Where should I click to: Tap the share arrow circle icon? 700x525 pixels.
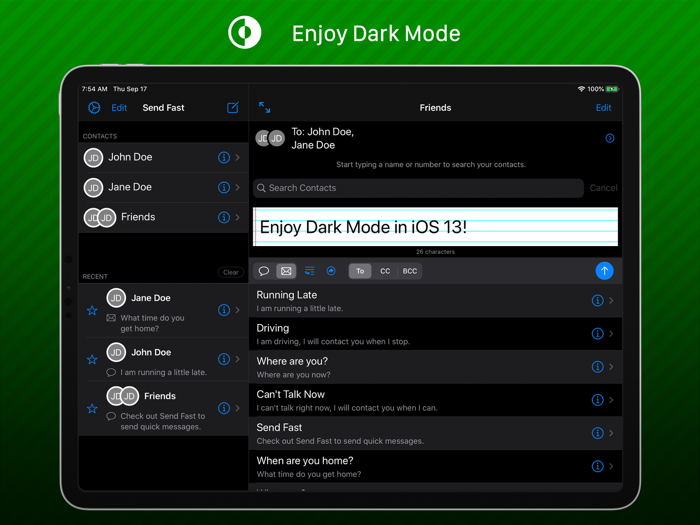(x=331, y=271)
